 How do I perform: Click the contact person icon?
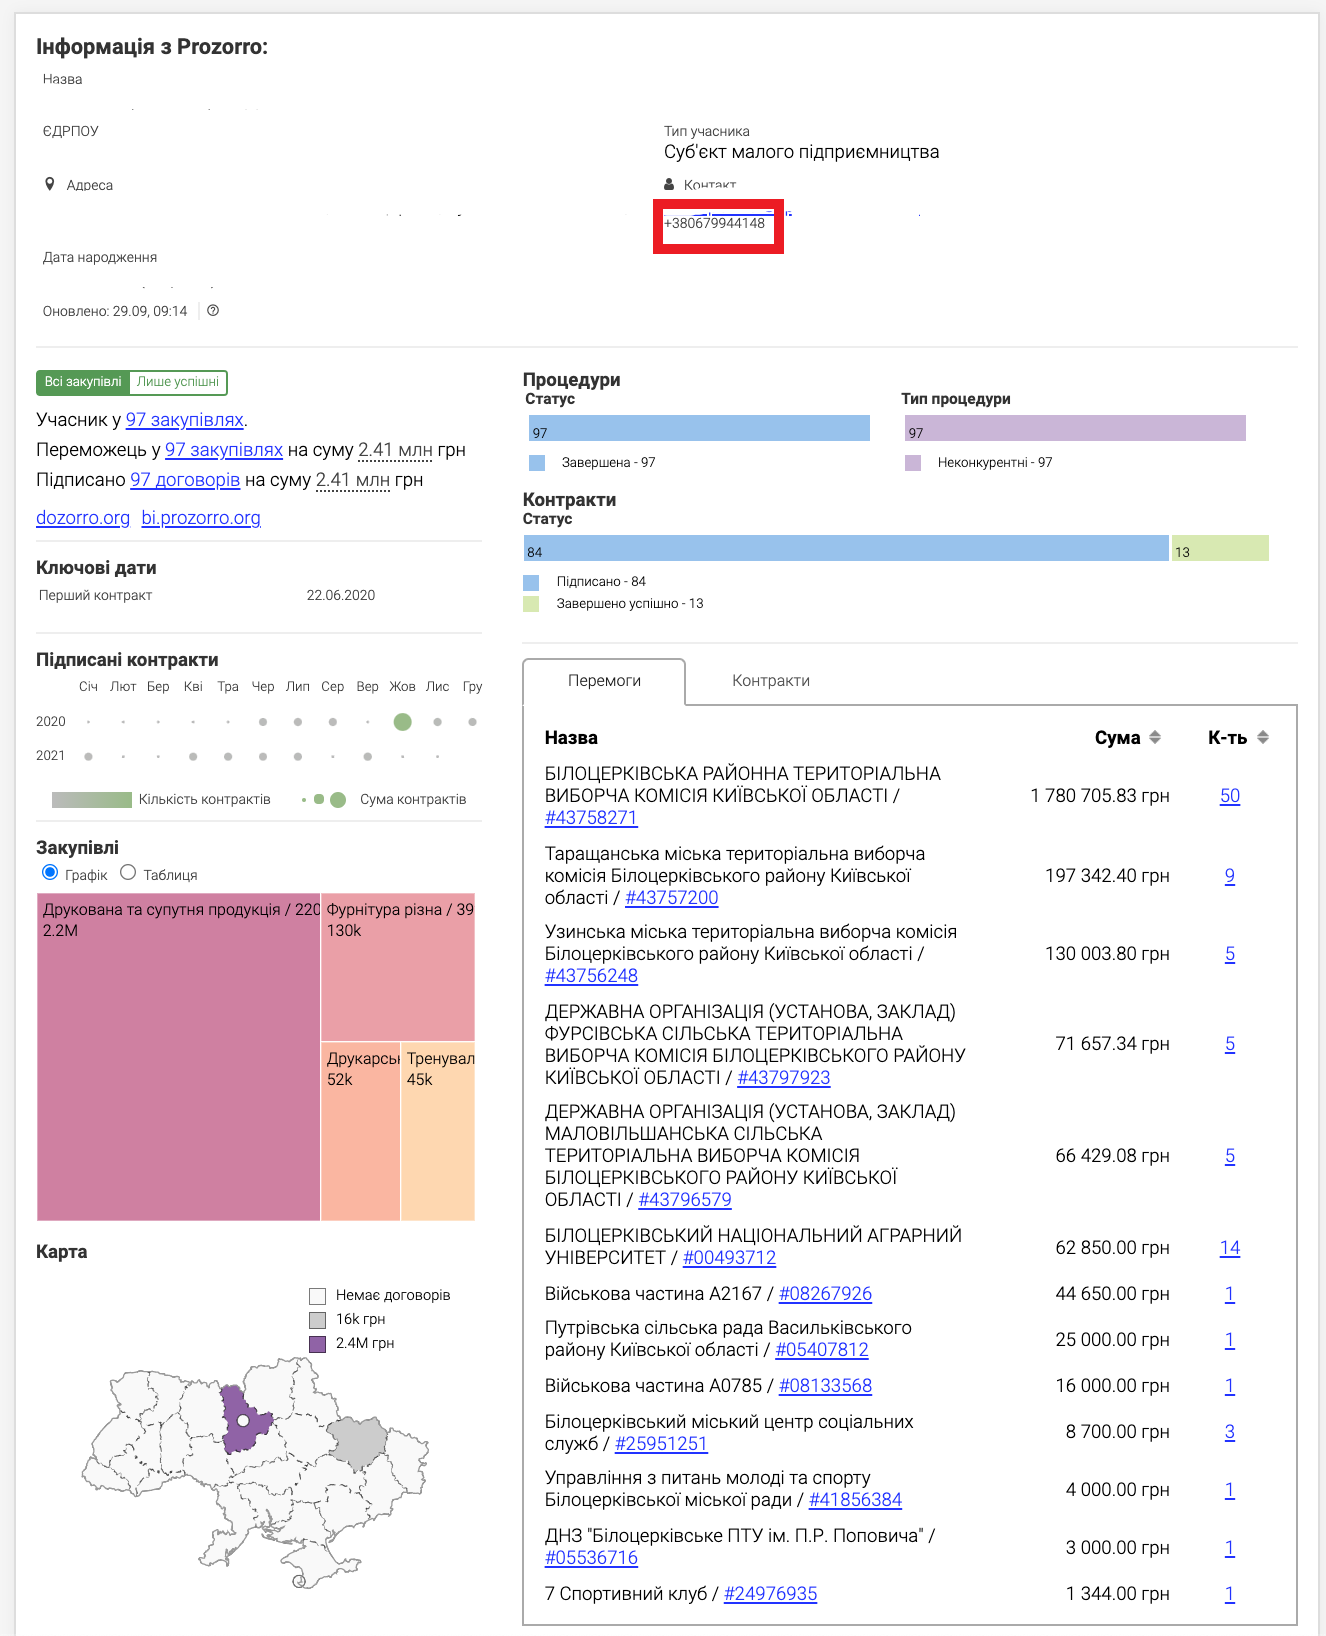[669, 184]
